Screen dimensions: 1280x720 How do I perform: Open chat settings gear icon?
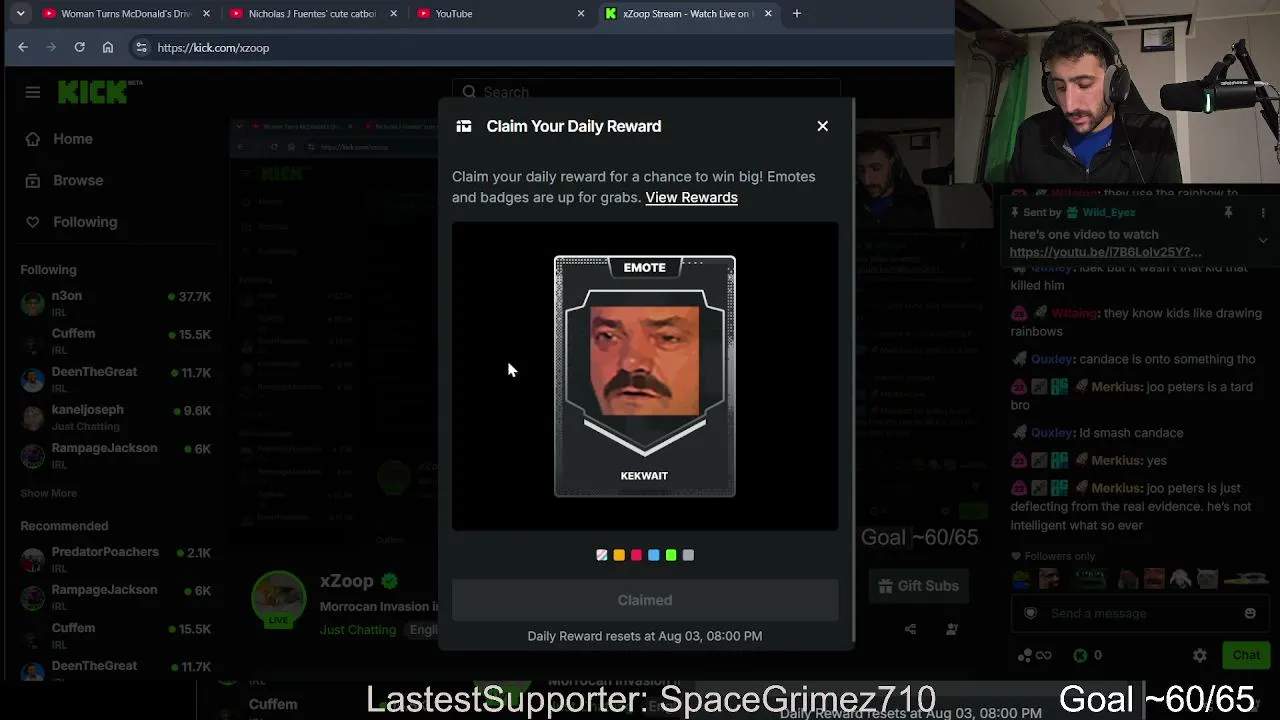pos(1200,656)
